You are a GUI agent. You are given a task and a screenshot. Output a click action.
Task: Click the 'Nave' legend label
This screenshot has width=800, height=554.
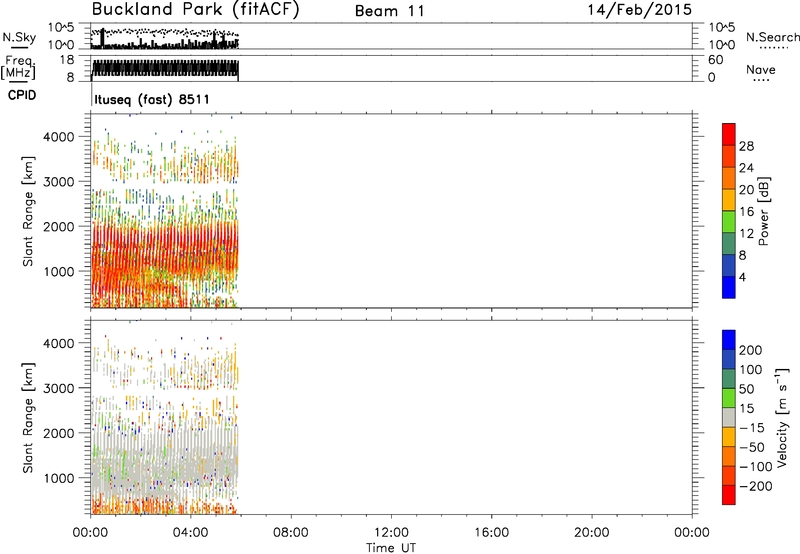coord(760,69)
